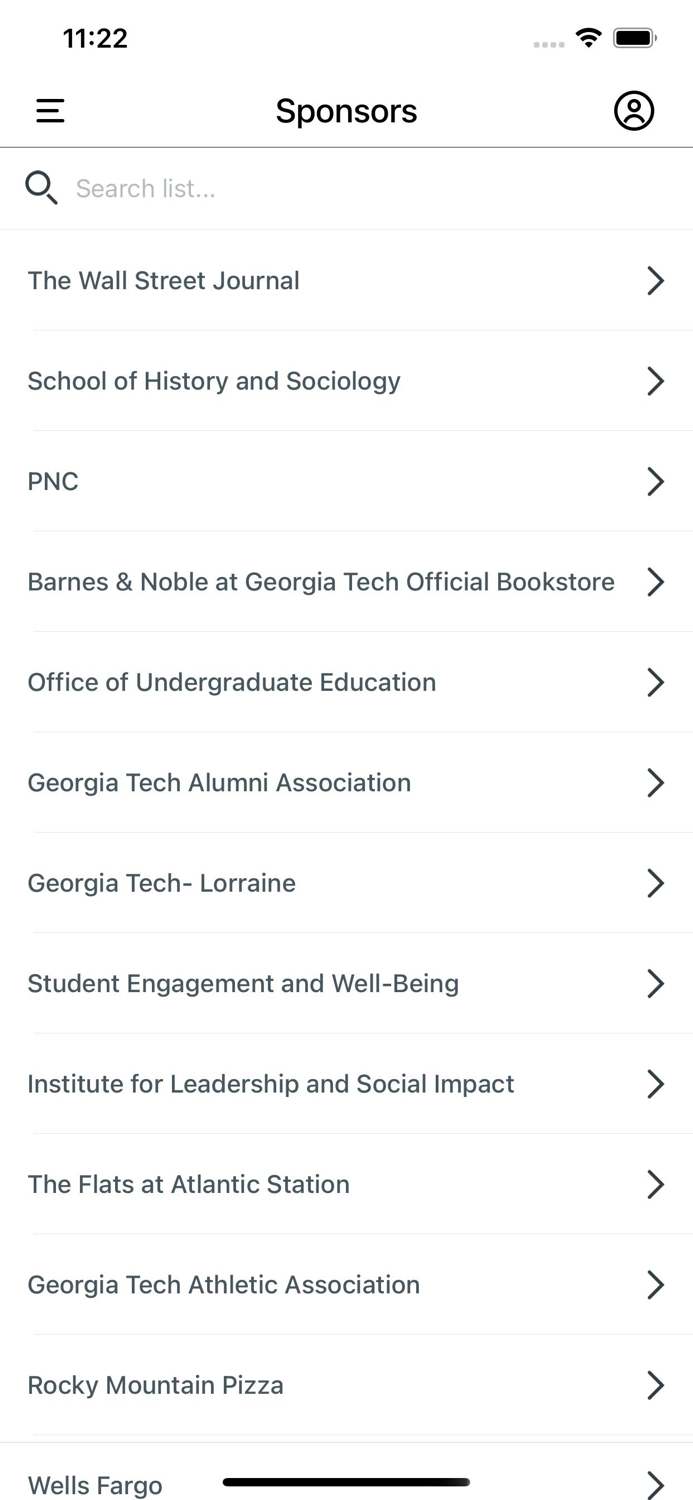This screenshot has height=1500, width=693.
Task: Tap the Wi-Fi status icon
Action: point(589,37)
